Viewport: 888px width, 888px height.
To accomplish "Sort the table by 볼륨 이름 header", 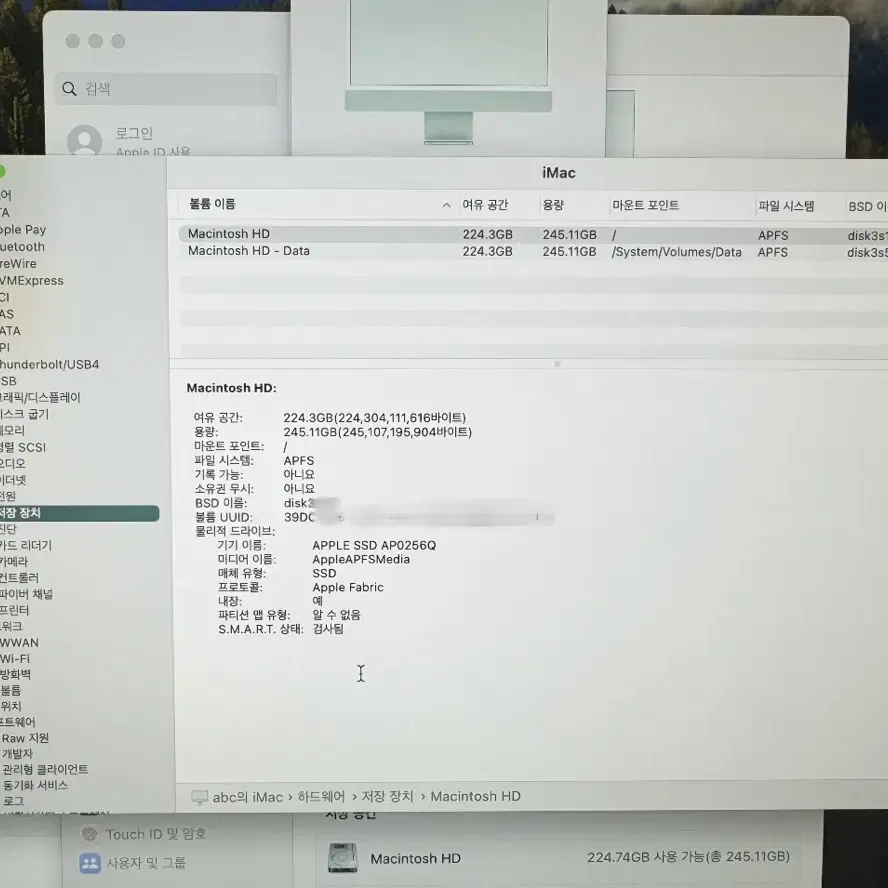I will point(212,204).
